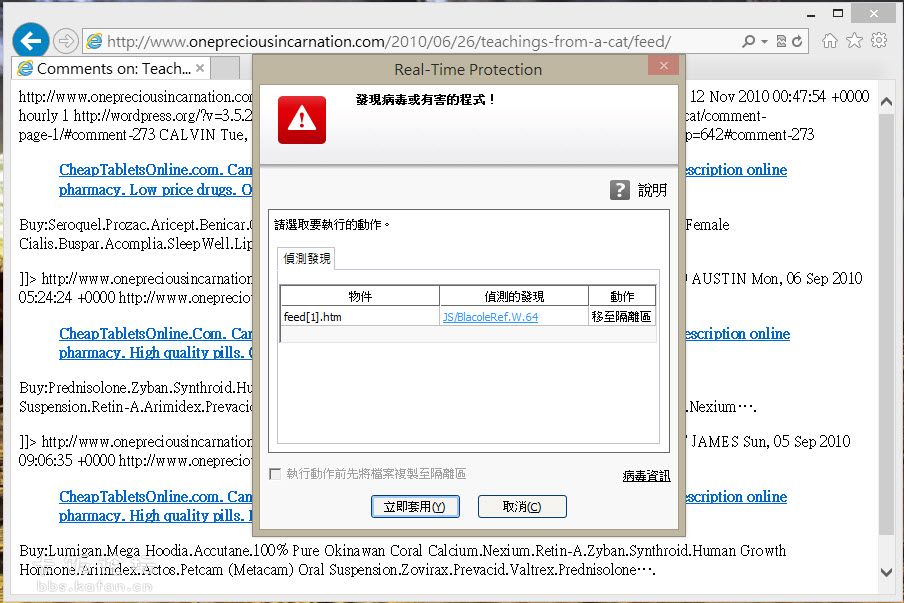Click the 物件 column header
The image size is (904, 603).
(x=360, y=296)
